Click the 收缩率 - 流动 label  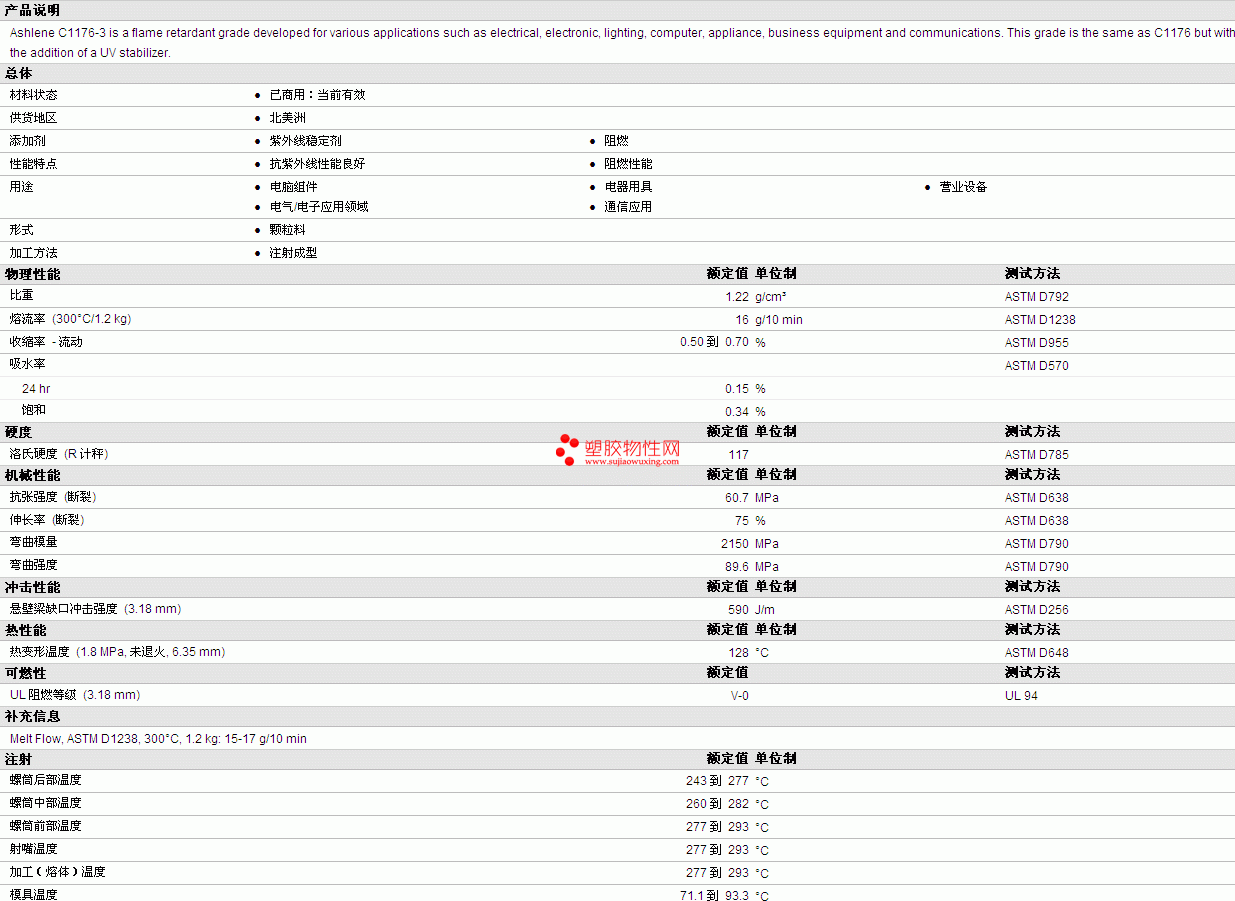pyautogui.click(x=46, y=342)
